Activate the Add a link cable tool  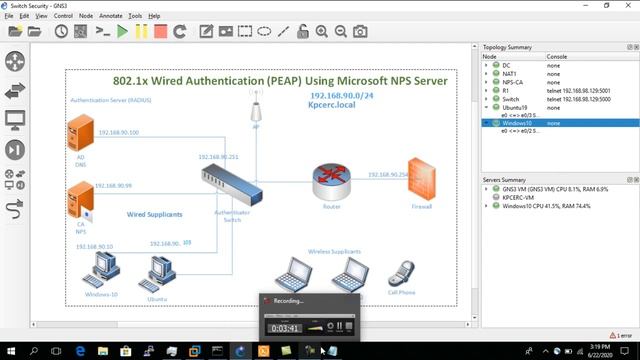(x=15, y=209)
